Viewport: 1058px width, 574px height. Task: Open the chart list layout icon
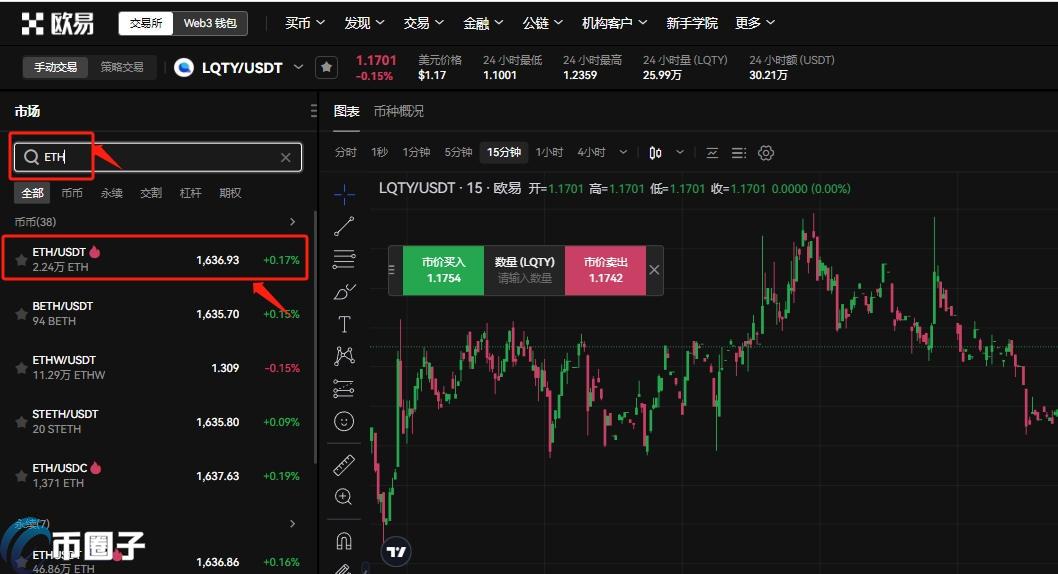(739, 153)
